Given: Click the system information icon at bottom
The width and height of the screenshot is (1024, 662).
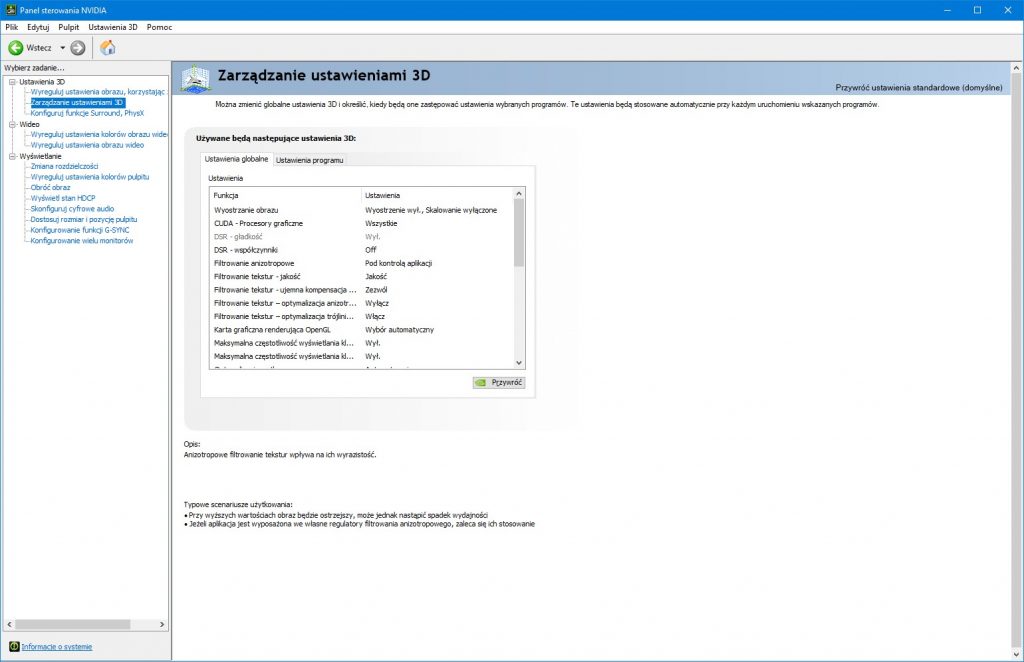Looking at the screenshot, I should 14,646.
